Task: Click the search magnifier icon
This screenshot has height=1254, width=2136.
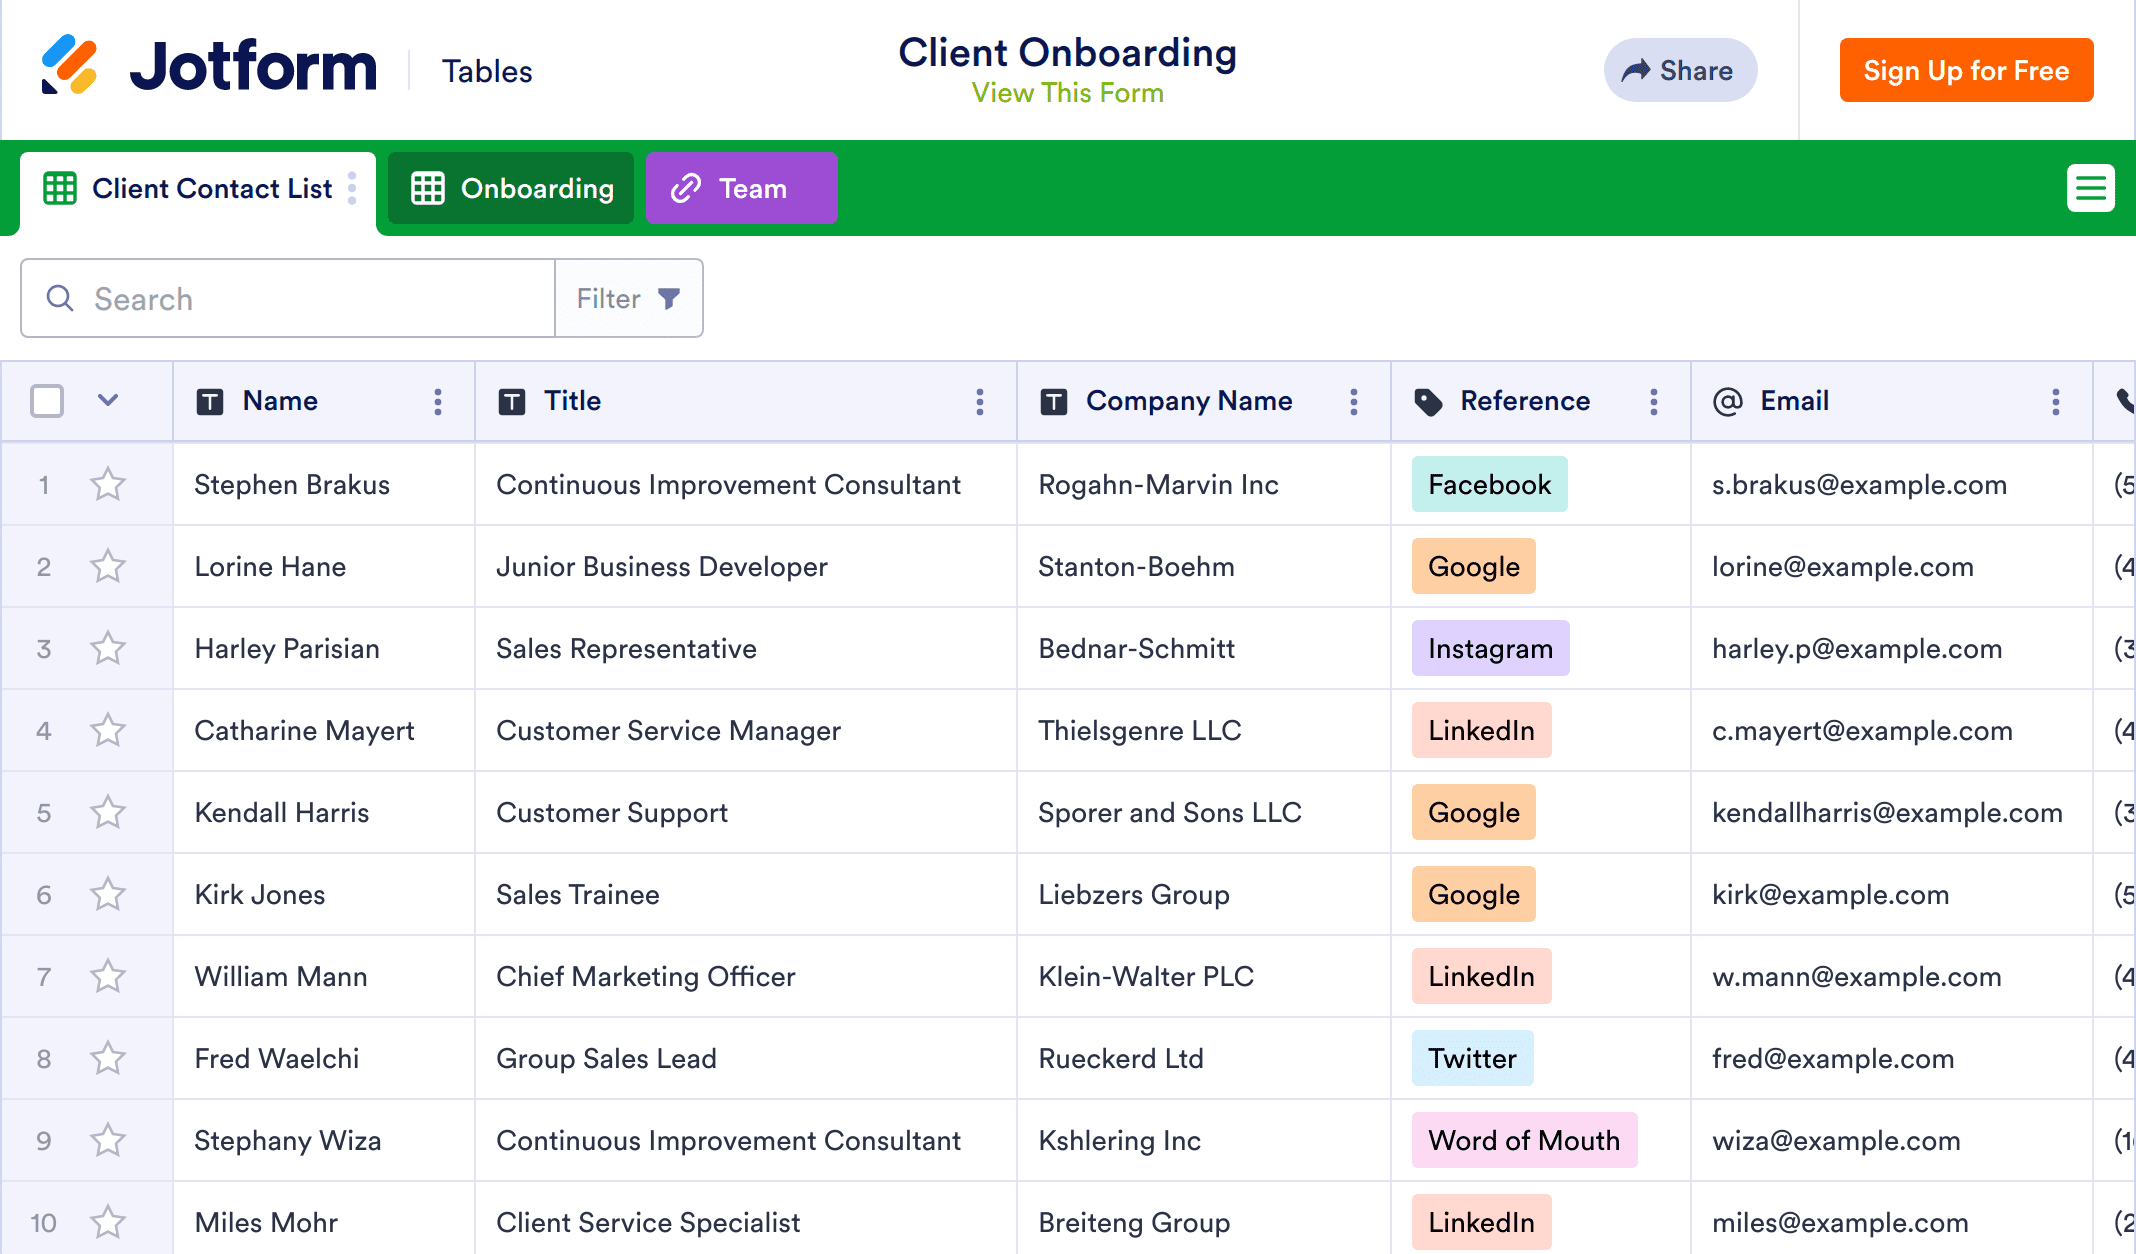Action: pos(60,298)
